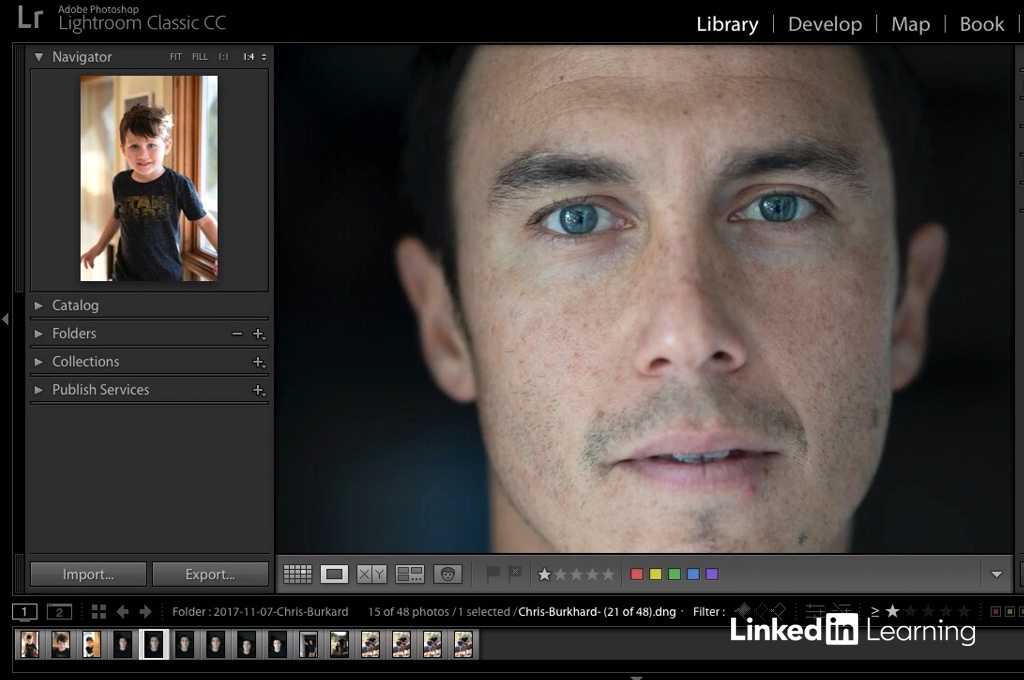Click the filmstrip grid shortcut icon
The width and height of the screenshot is (1024, 680).
click(98, 611)
